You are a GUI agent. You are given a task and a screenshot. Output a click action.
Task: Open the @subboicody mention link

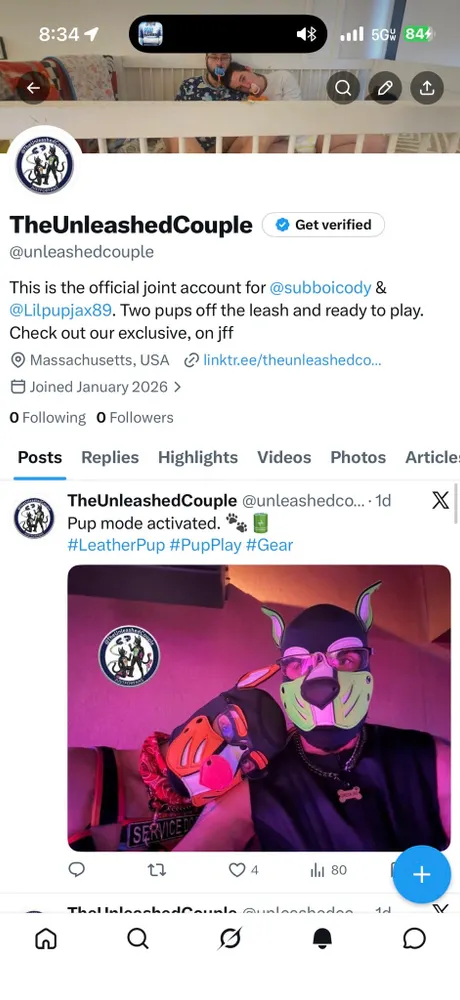tap(320, 288)
